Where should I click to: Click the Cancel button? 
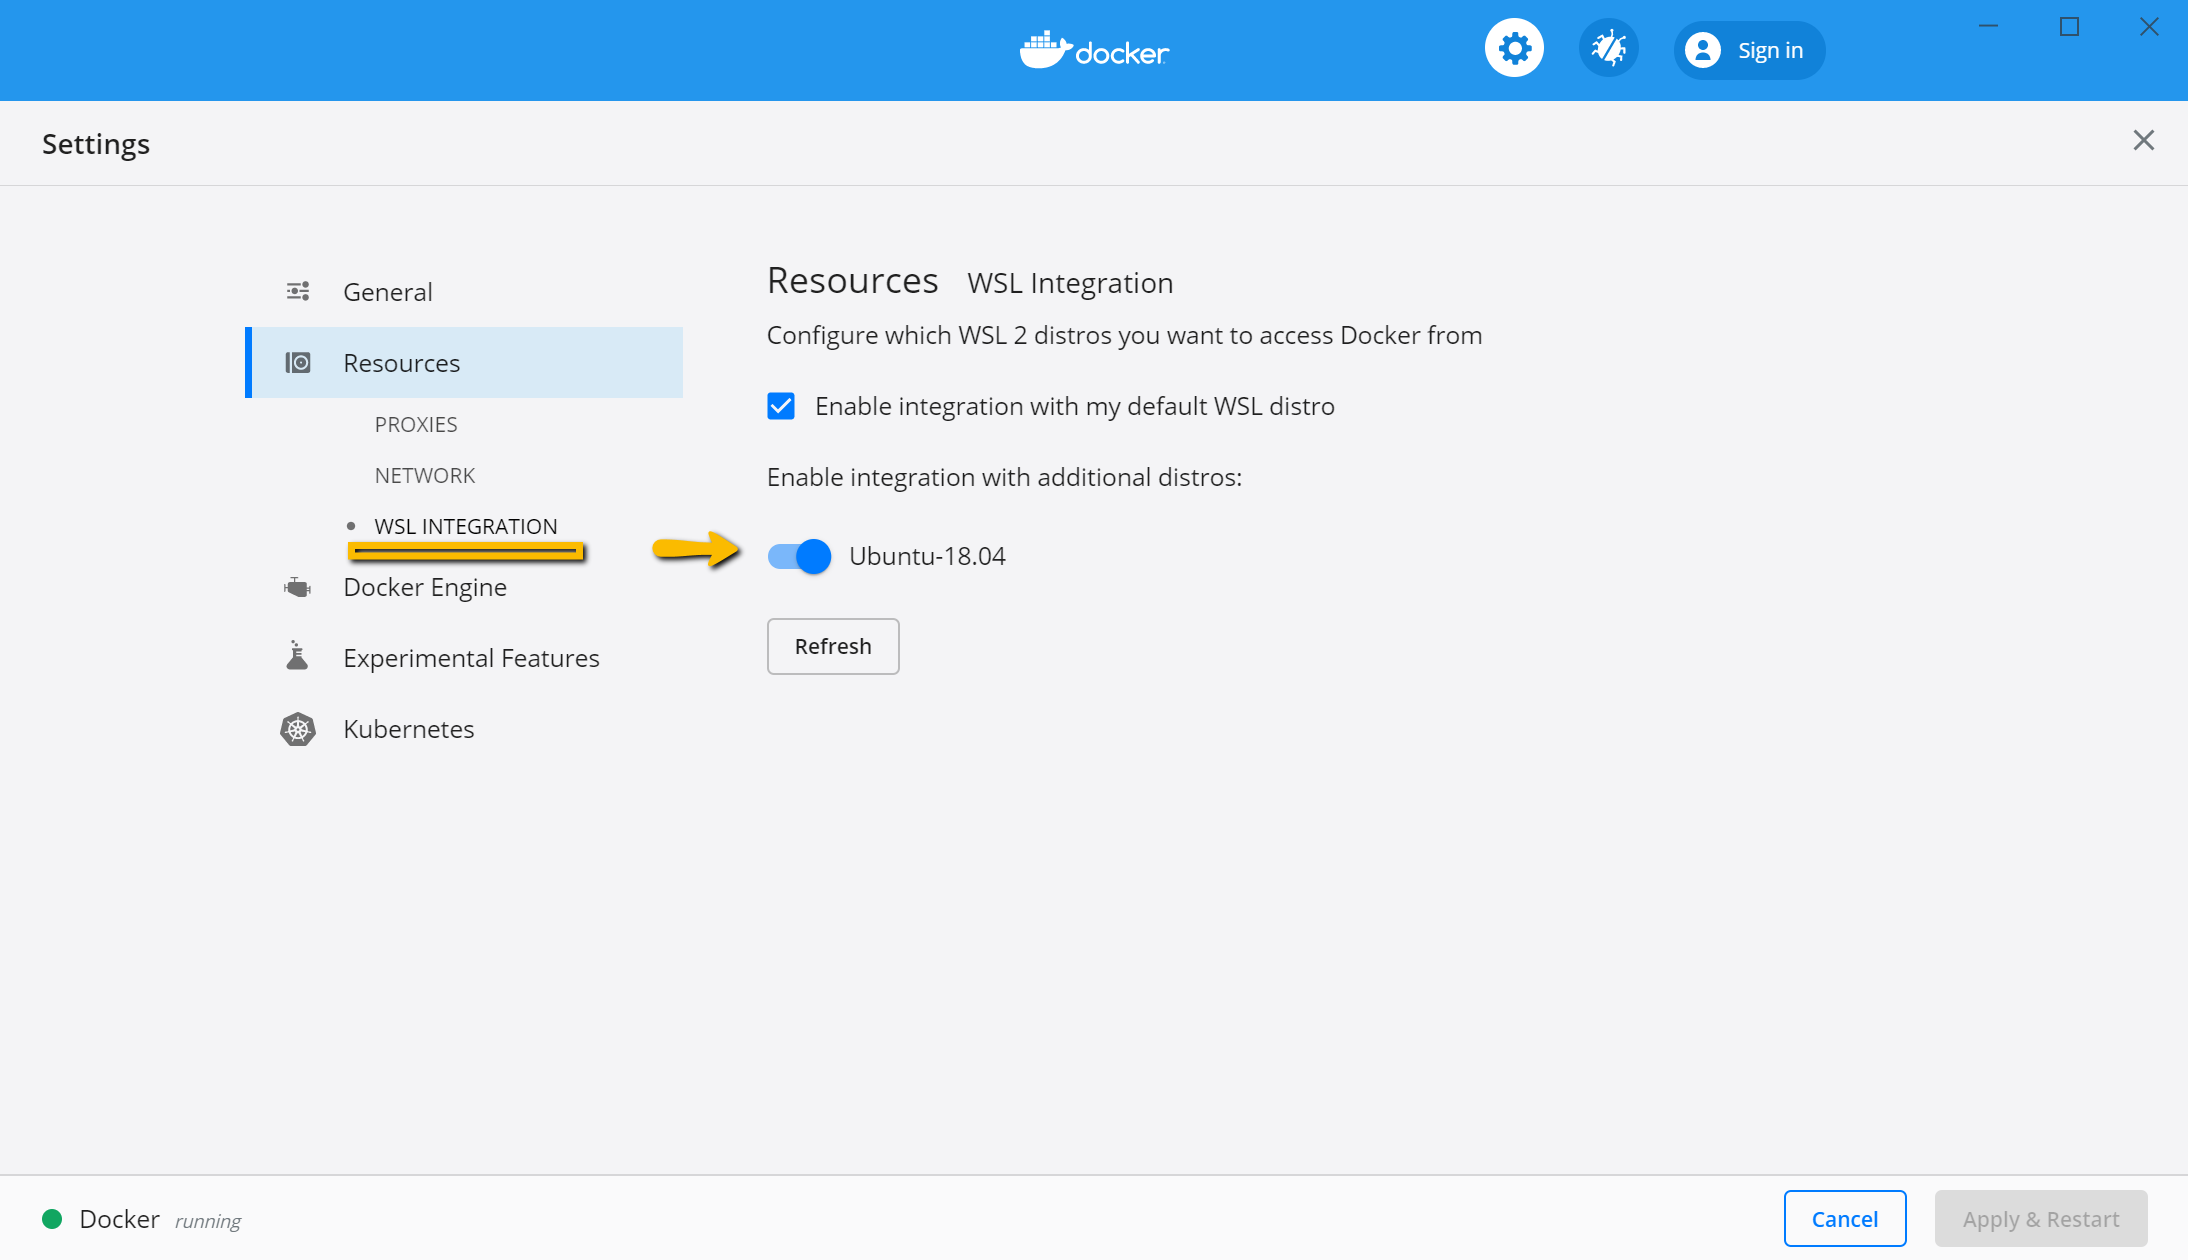[x=1844, y=1218]
